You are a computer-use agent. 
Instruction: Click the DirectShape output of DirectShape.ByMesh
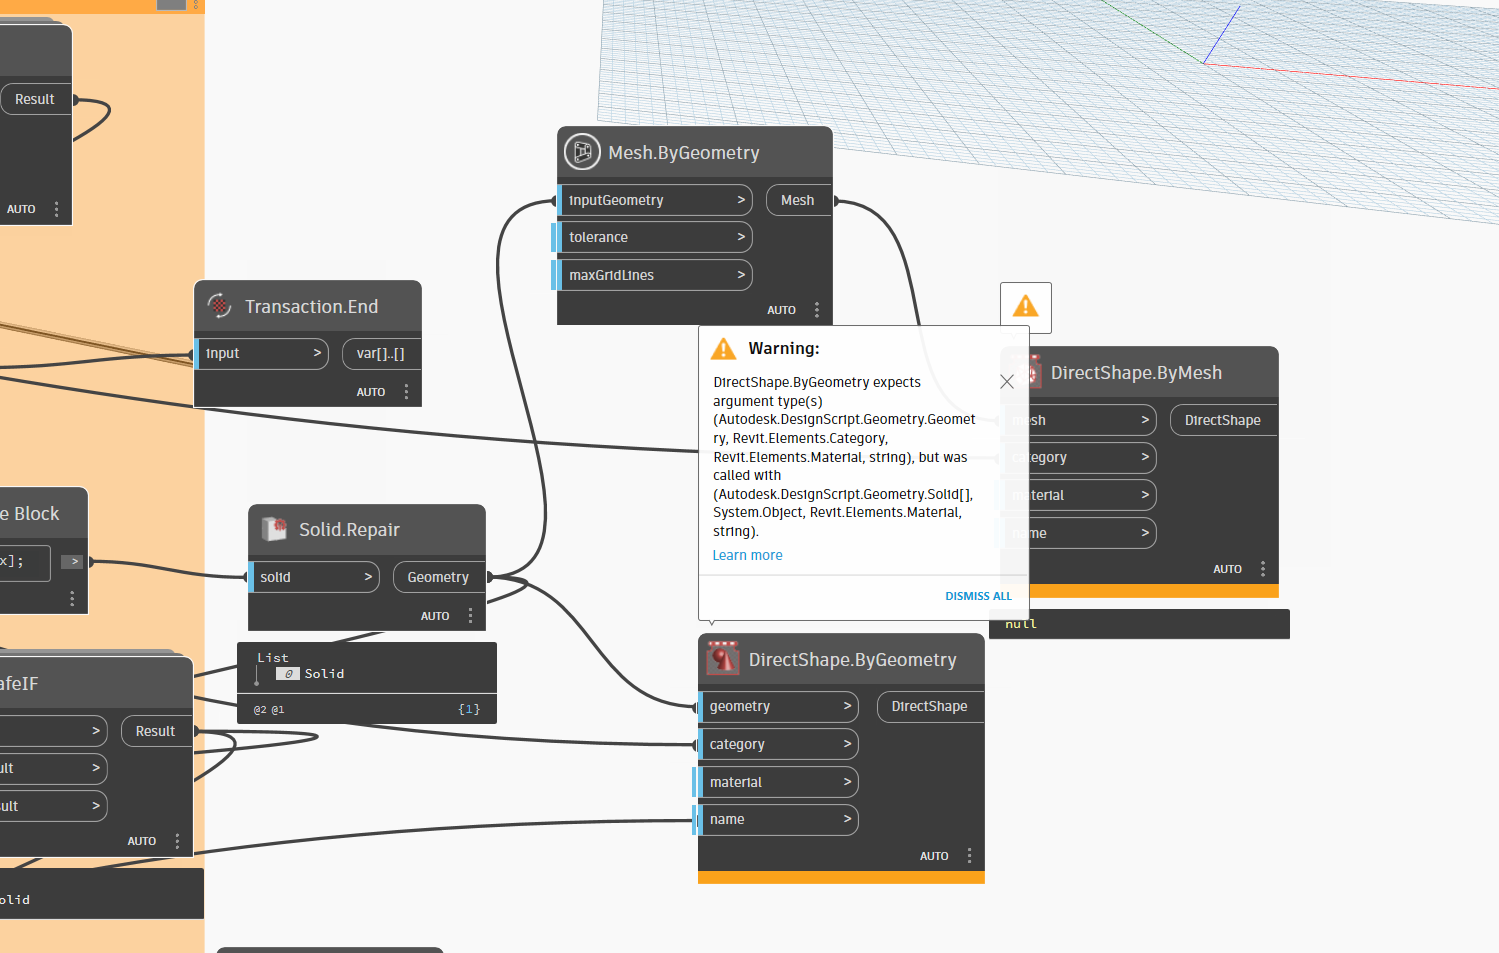1223,420
